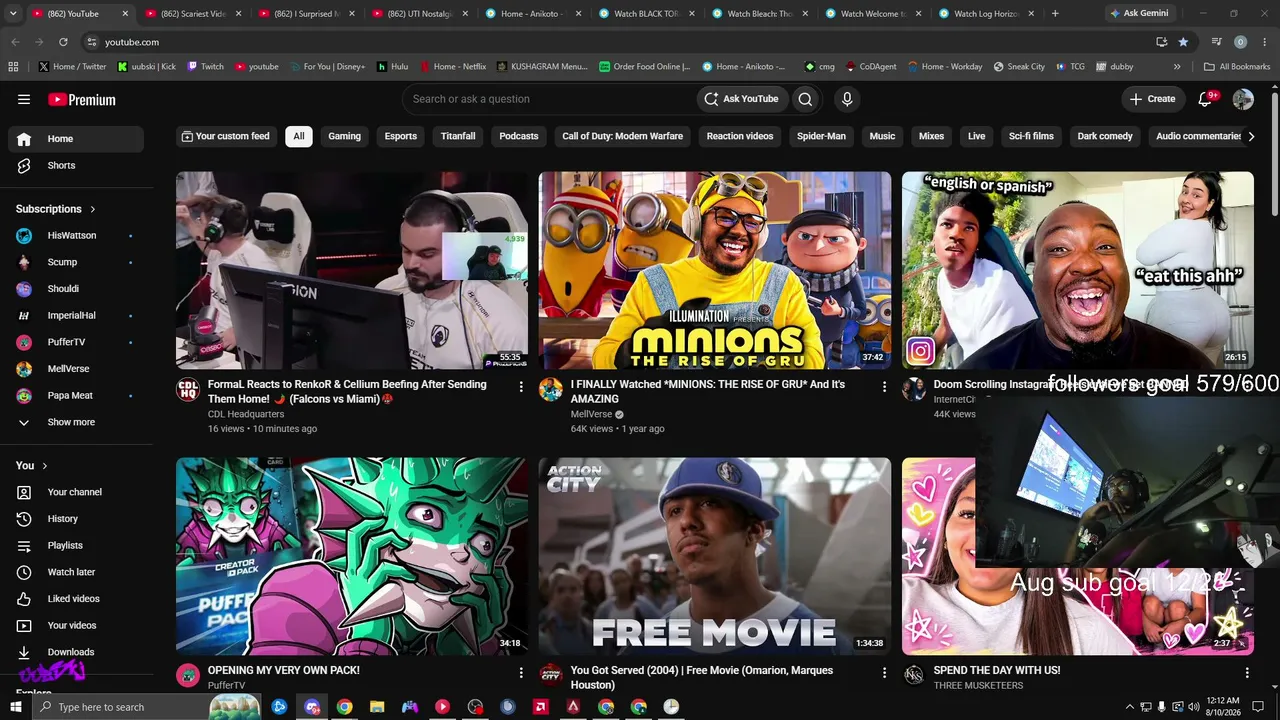Expand hidden bookmarks overflow chevron
Viewport: 1280px width, 720px height.
(1177, 67)
